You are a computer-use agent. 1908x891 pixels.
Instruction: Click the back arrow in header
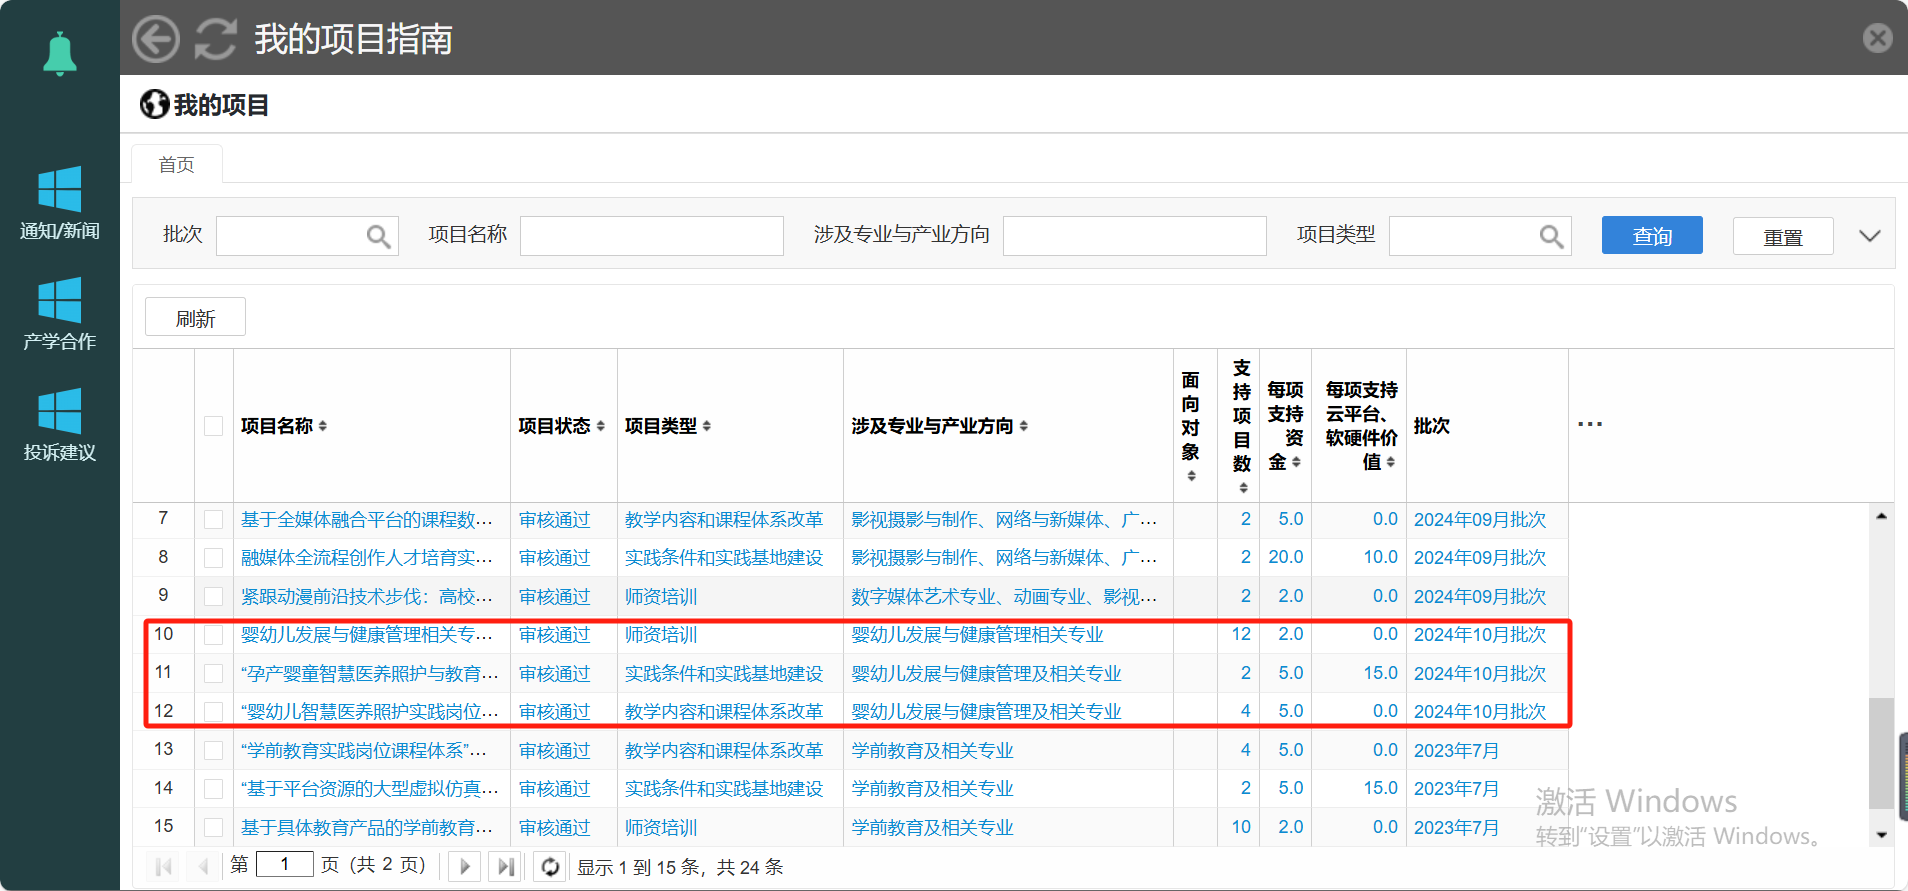pos(156,39)
